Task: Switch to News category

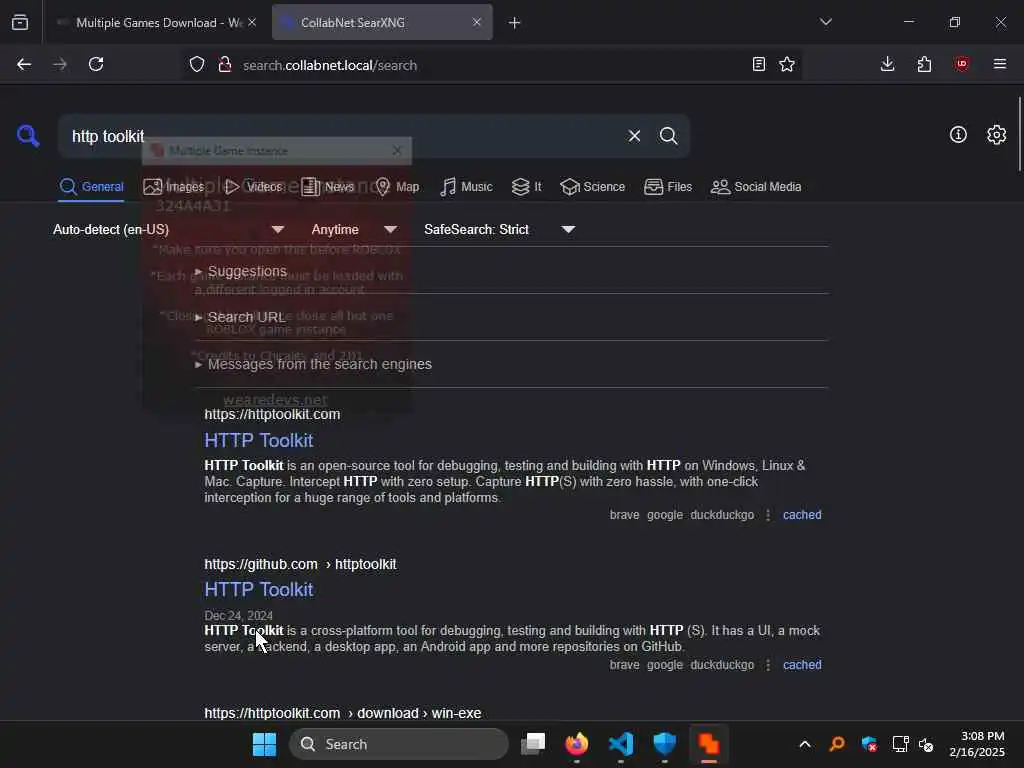Action: pyautogui.click(x=327, y=187)
